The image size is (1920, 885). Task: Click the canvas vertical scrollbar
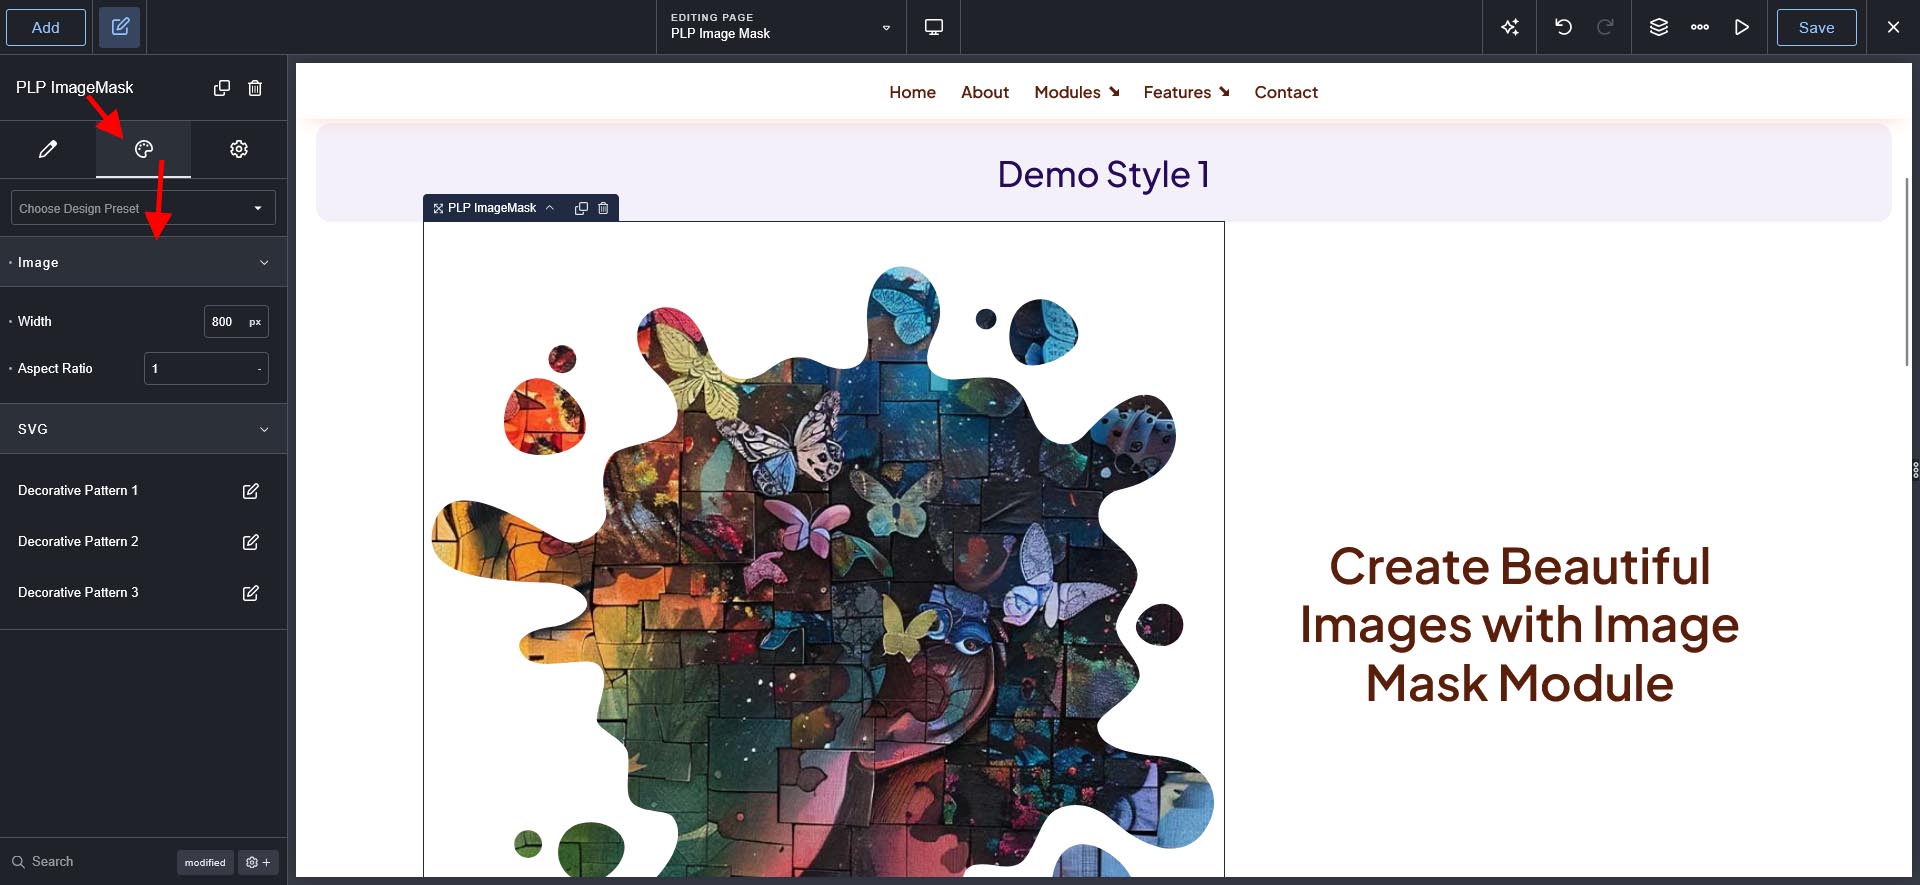click(1907, 270)
